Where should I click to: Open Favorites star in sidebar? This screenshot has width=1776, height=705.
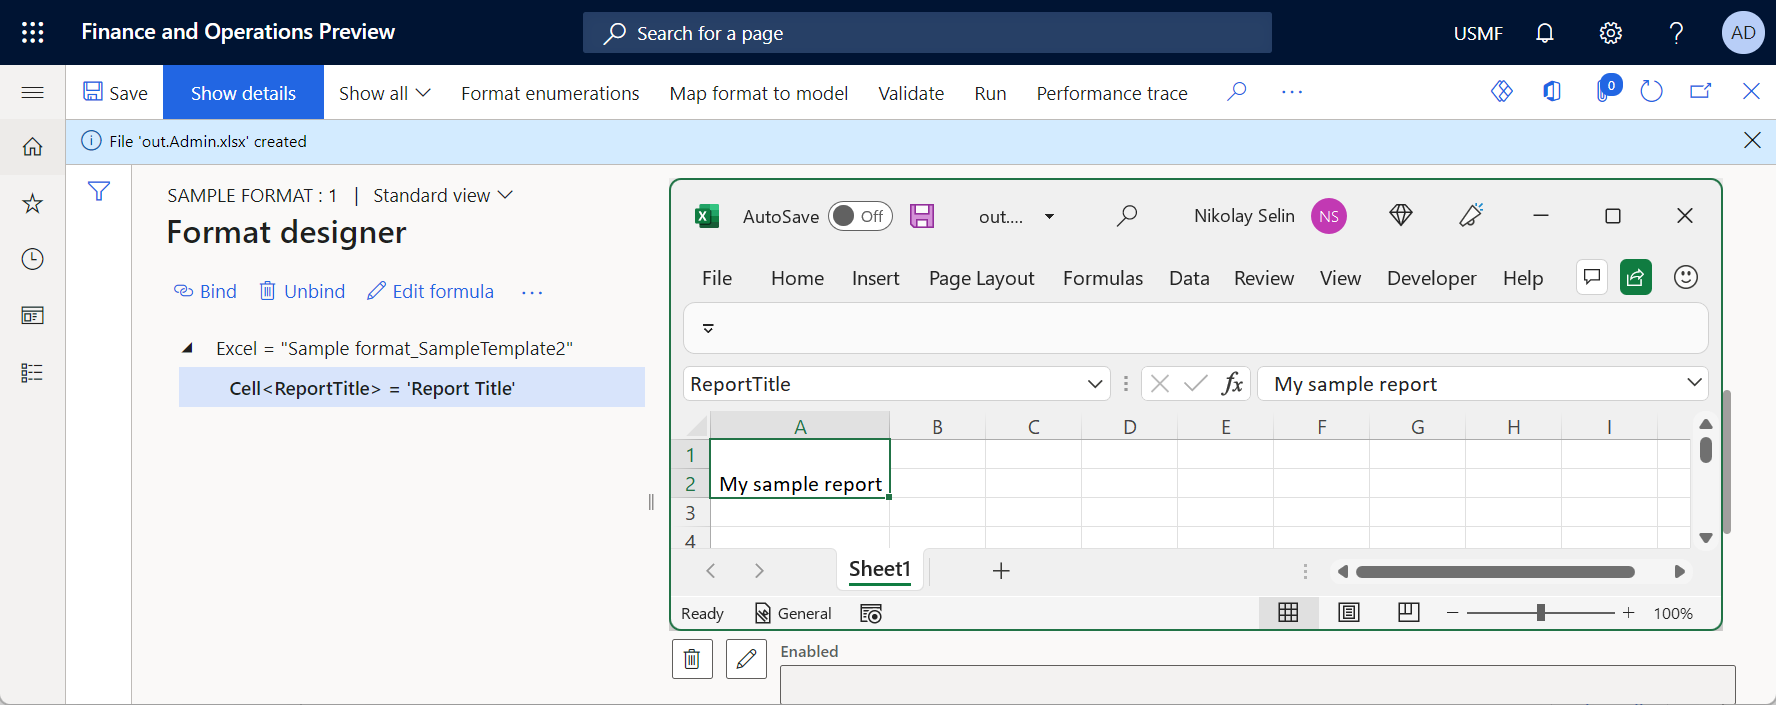pyautogui.click(x=32, y=203)
